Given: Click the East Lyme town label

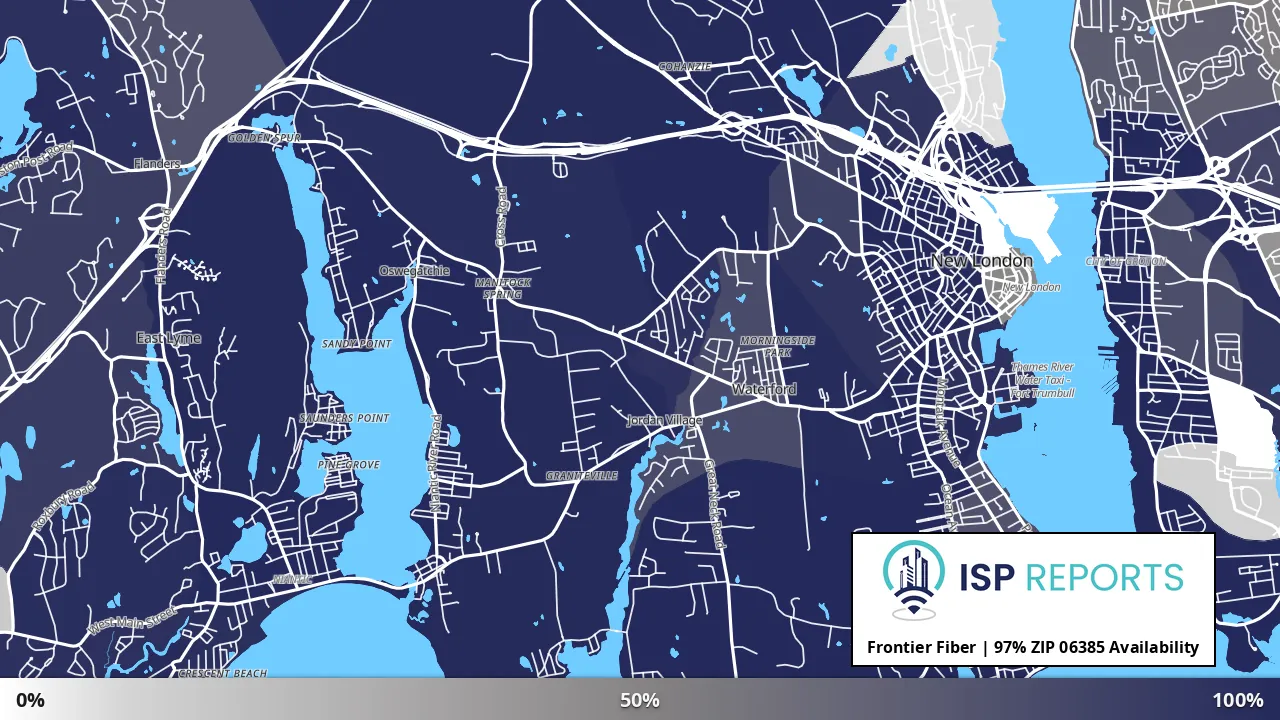Looking at the screenshot, I should 168,338.
